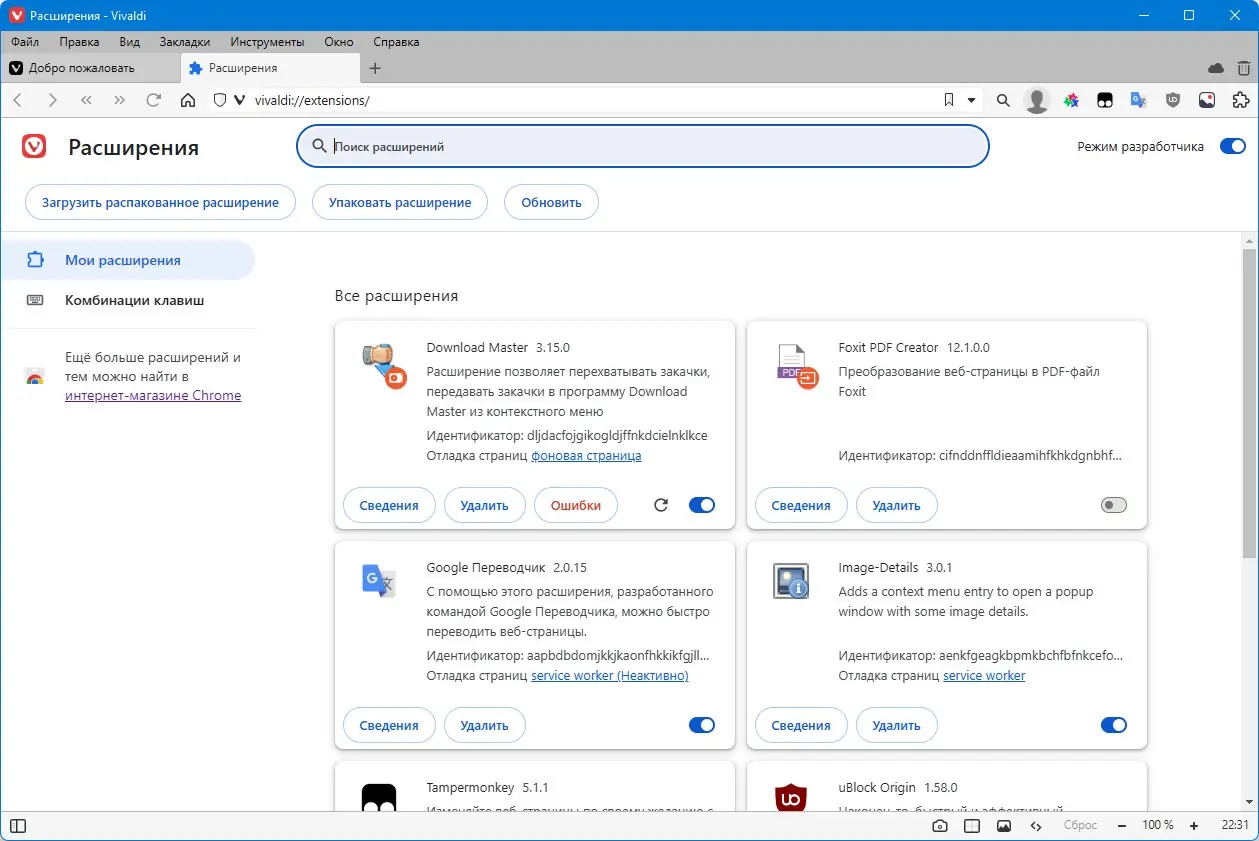1259x841 pixels.
Task: Open Комбинации клавиш in sidebar
Action: click(x=128, y=300)
